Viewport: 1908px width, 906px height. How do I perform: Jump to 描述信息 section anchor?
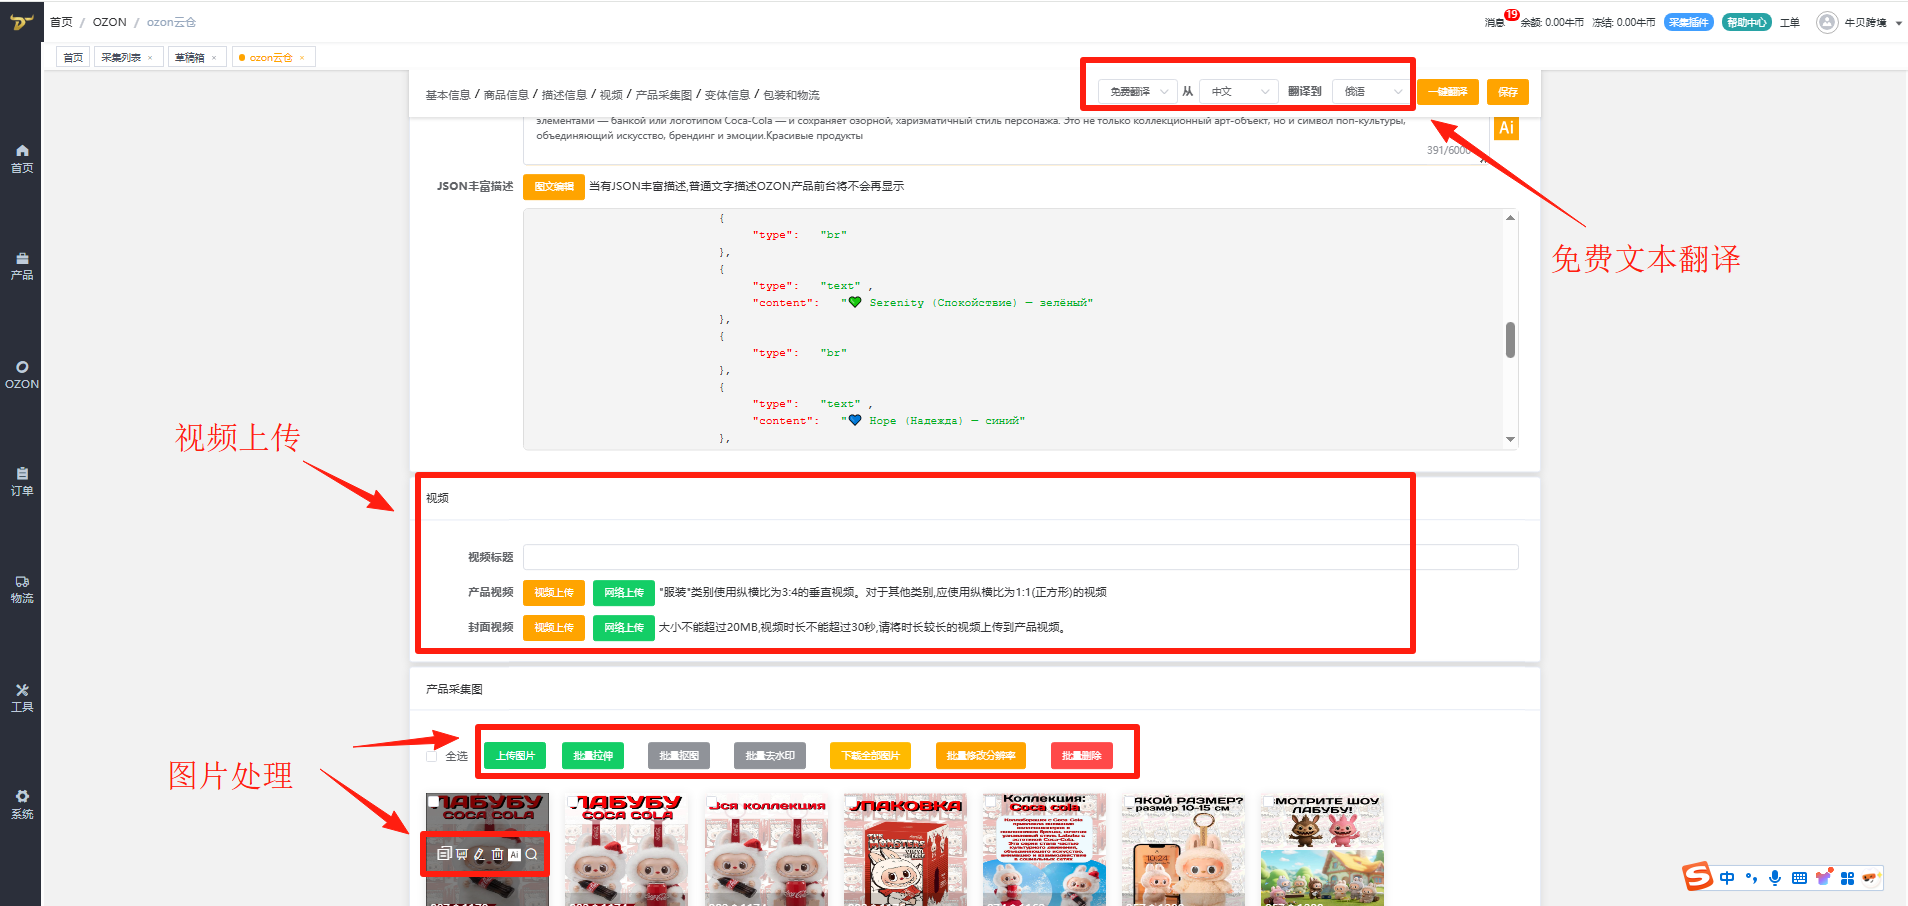tap(564, 95)
